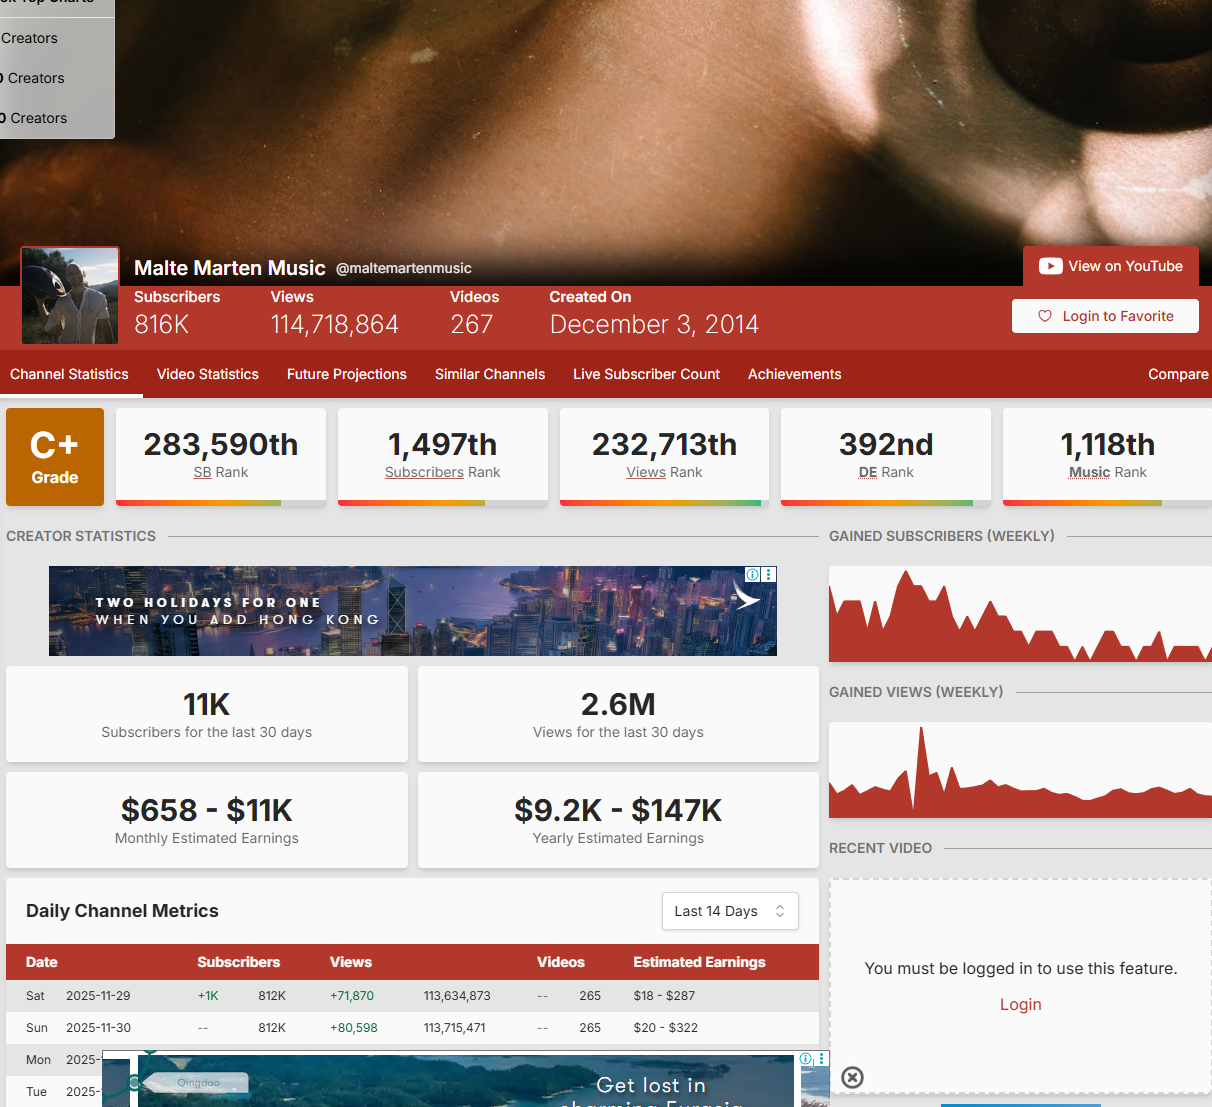Close the bottom ad with the X icon
The height and width of the screenshot is (1107, 1212).
coord(852,1077)
